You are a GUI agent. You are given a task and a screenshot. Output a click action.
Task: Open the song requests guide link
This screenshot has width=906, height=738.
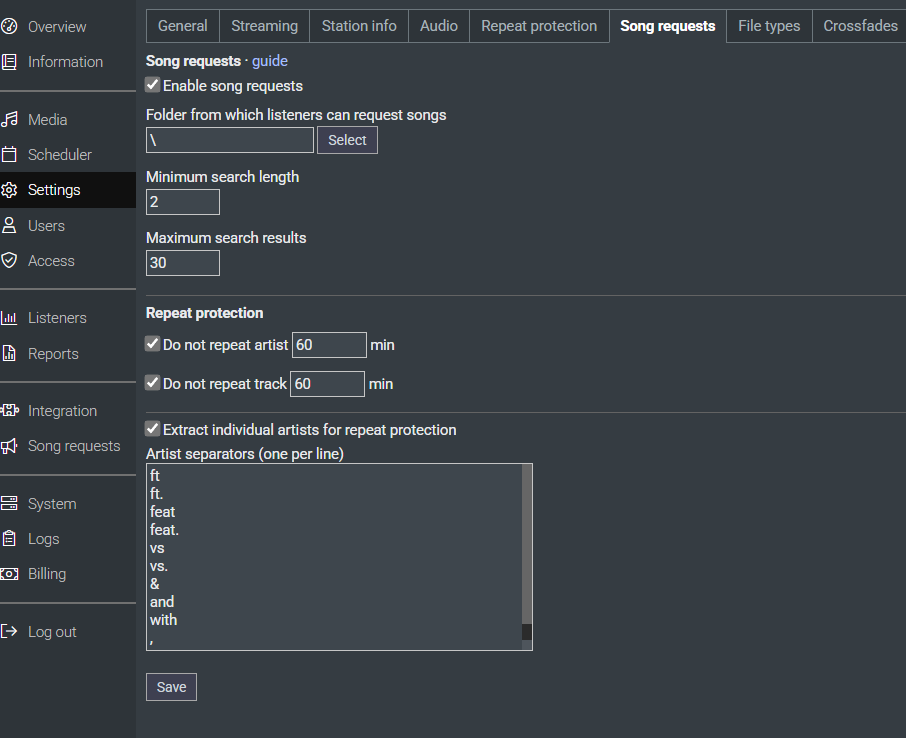point(270,61)
